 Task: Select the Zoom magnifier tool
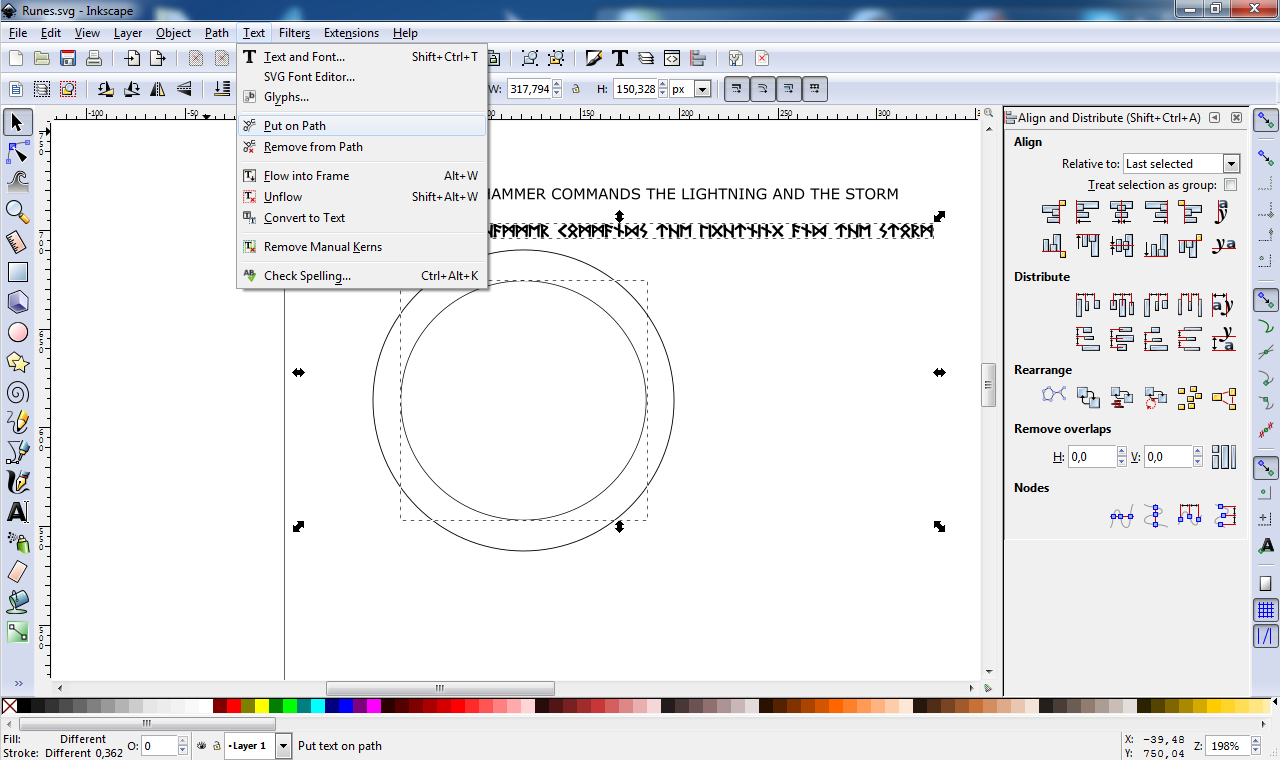(x=17, y=212)
